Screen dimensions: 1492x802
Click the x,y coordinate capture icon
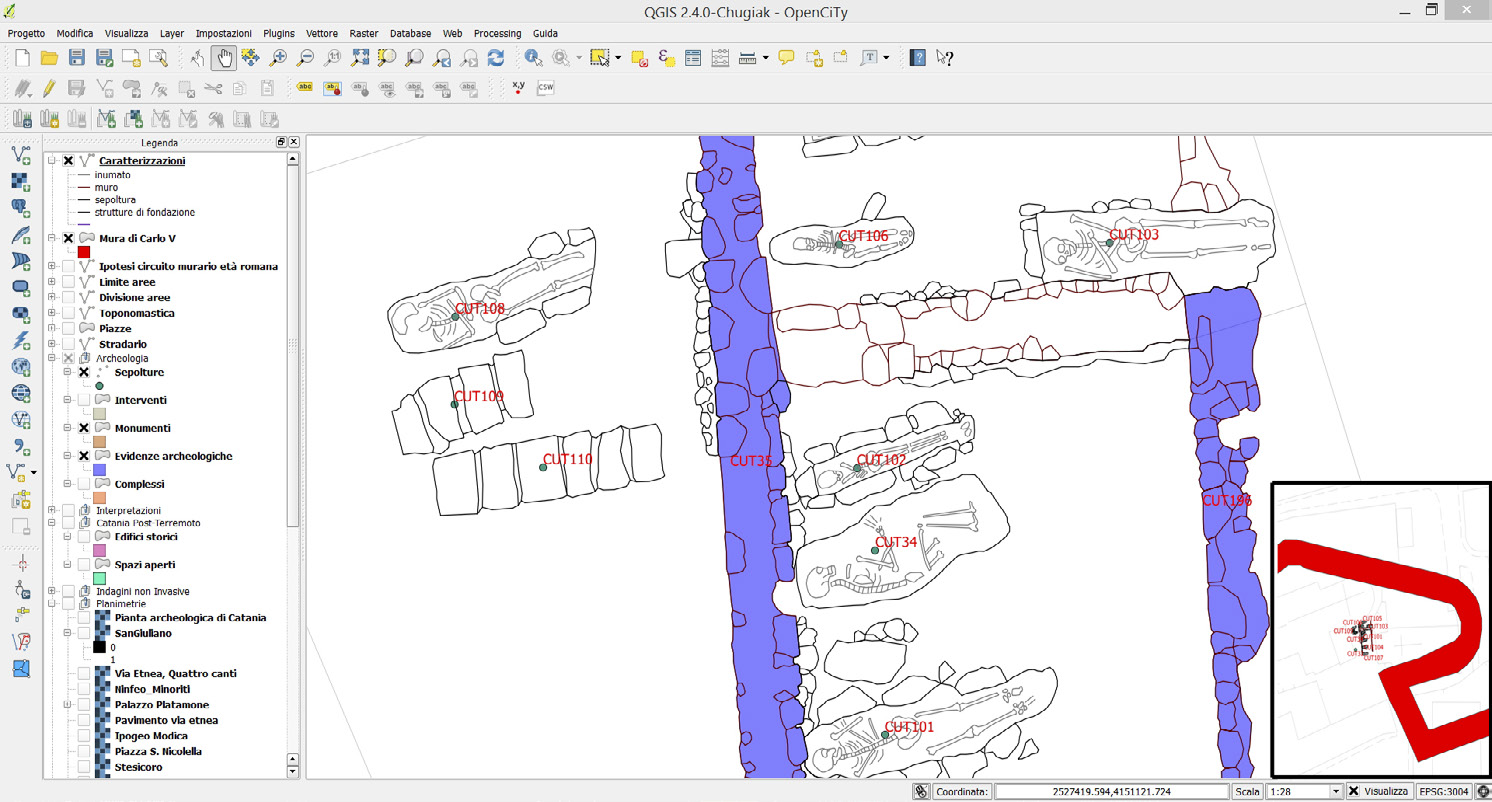[x=518, y=88]
